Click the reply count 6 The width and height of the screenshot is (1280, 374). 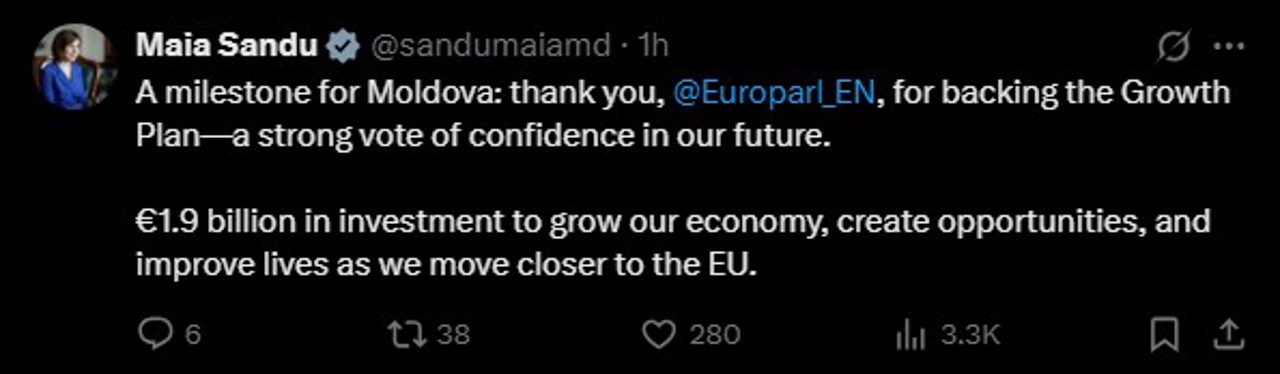[x=192, y=334]
